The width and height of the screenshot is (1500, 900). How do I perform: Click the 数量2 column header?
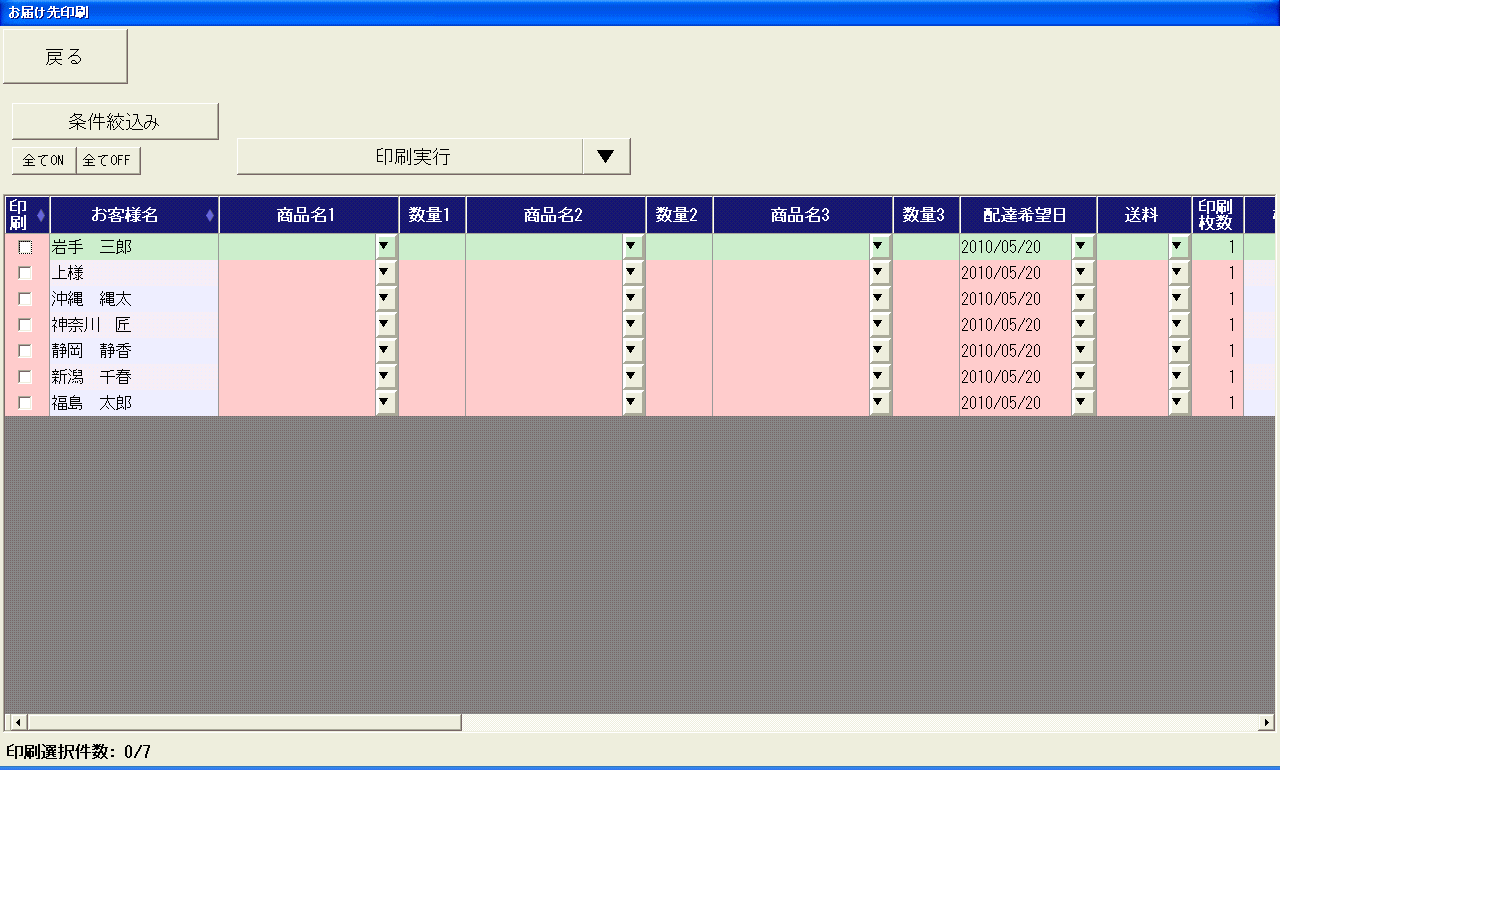(679, 215)
